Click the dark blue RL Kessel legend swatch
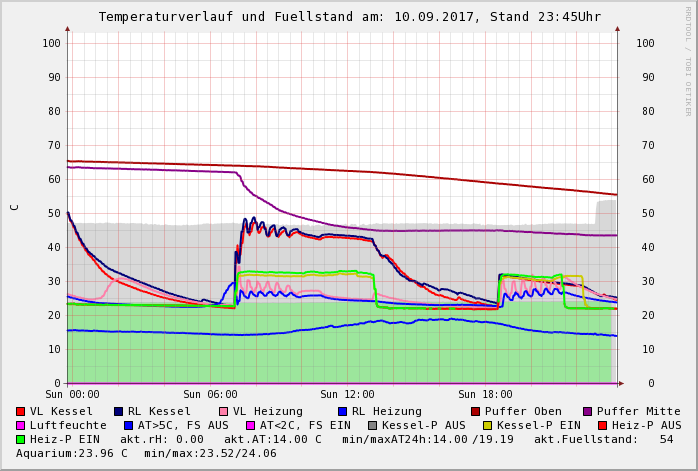This screenshot has width=698, height=471. [118, 411]
